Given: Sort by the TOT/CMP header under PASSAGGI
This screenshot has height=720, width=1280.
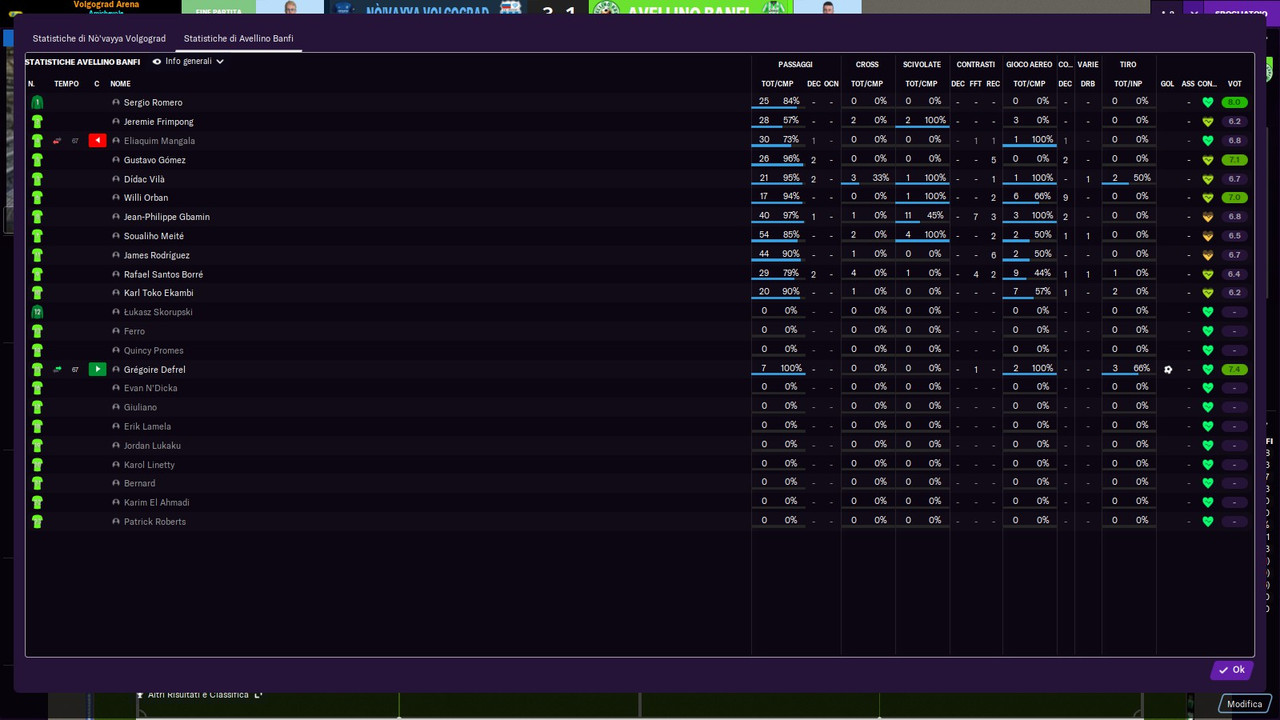Looking at the screenshot, I should (777, 84).
